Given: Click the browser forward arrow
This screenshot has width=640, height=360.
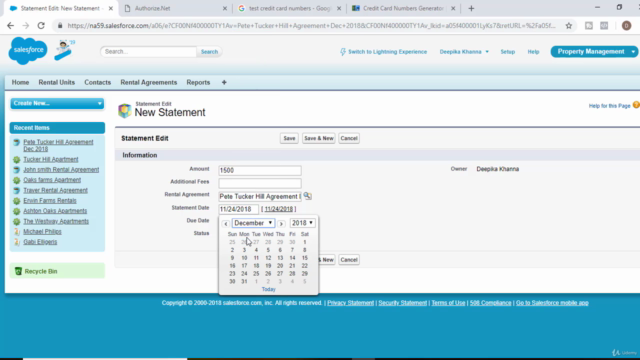Looking at the screenshot, I should pos(25,25).
